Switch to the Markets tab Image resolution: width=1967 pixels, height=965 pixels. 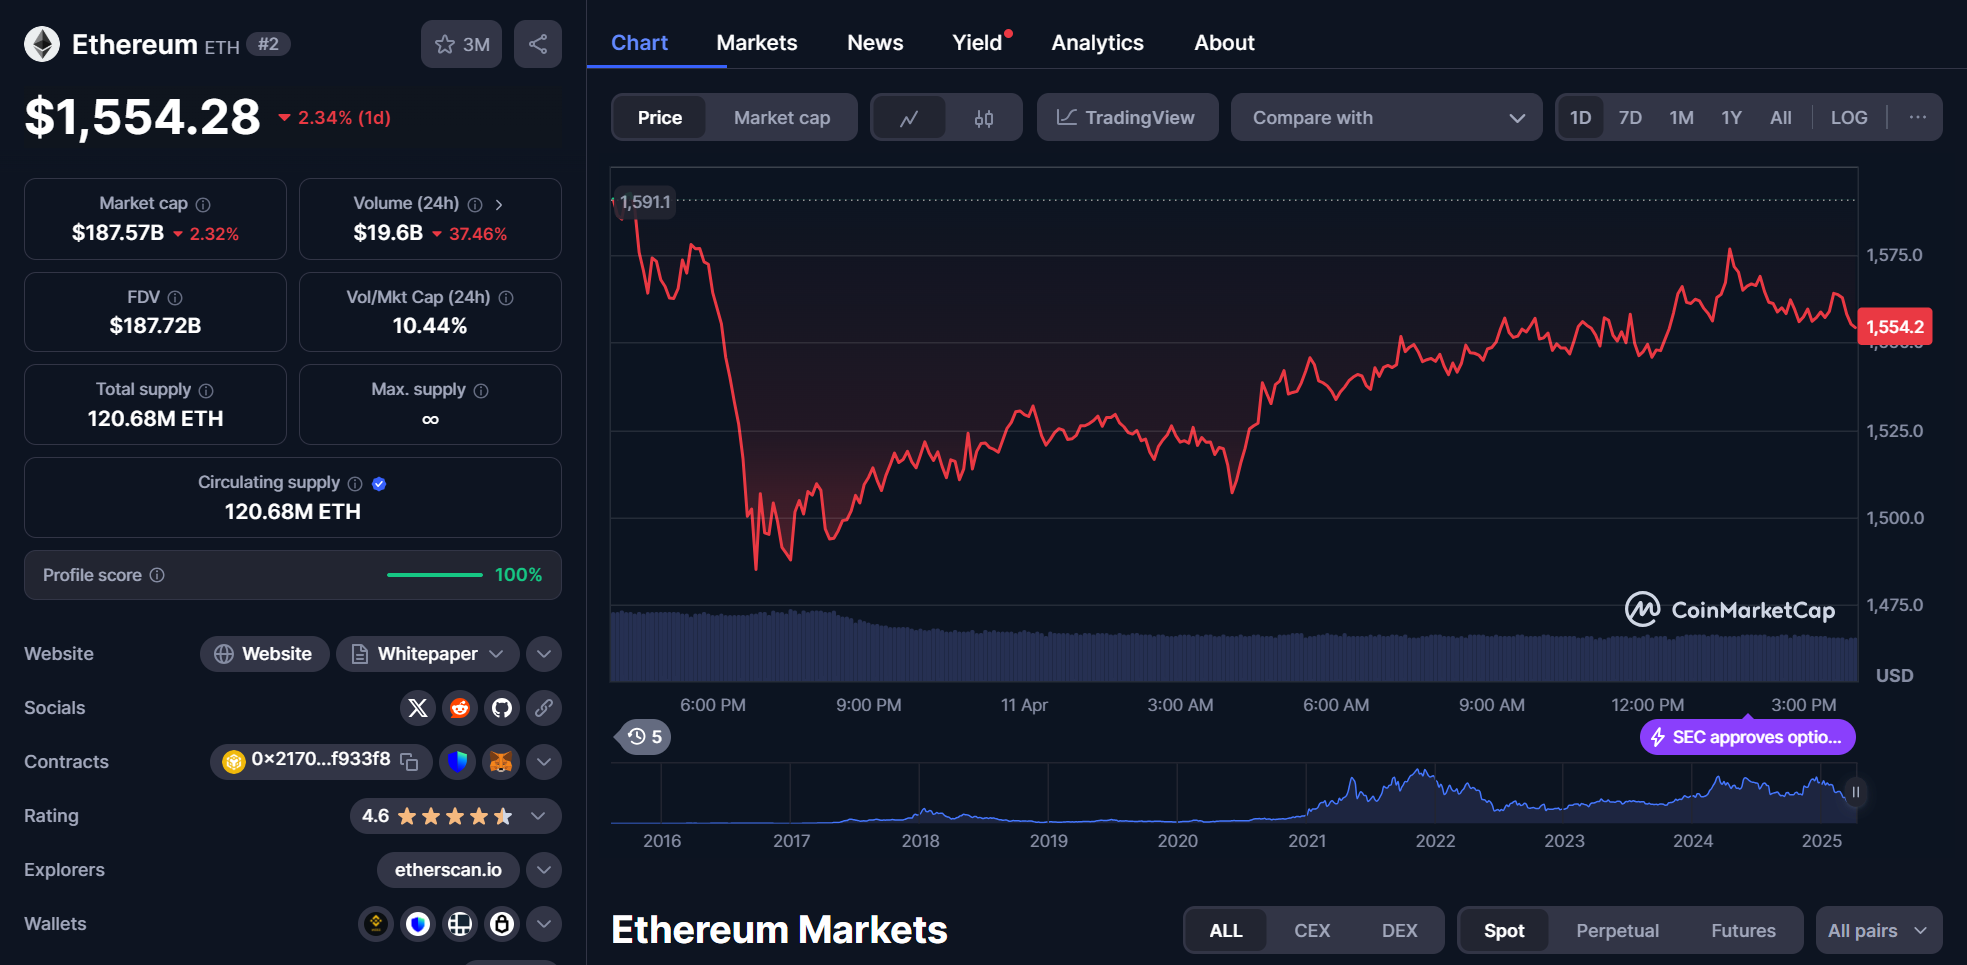[x=756, y=43]
